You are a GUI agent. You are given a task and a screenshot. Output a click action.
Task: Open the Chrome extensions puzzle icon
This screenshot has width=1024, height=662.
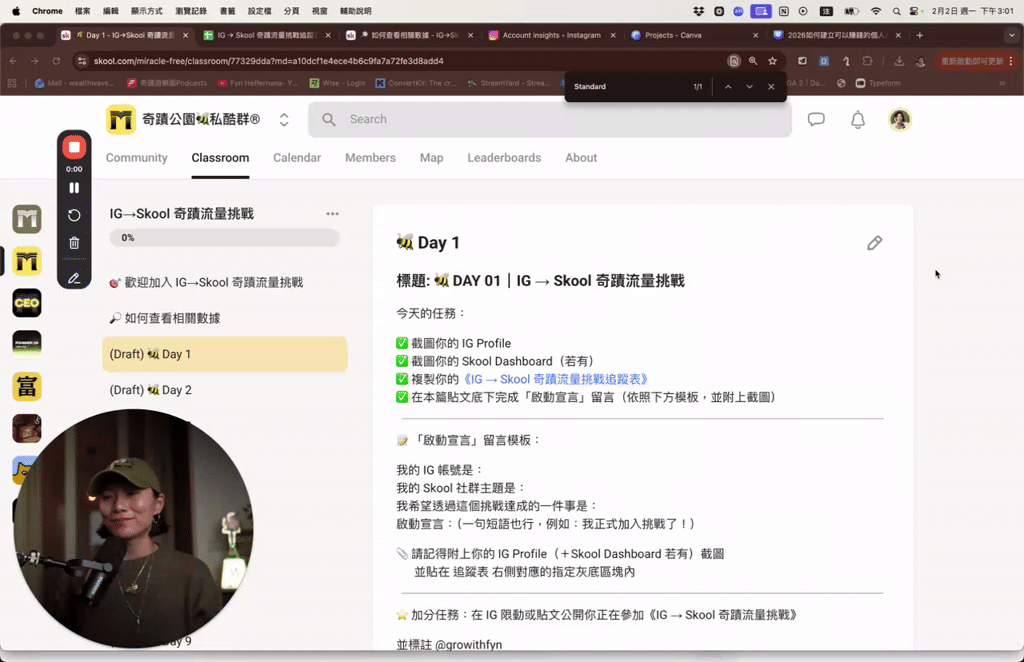coord(867,61)
